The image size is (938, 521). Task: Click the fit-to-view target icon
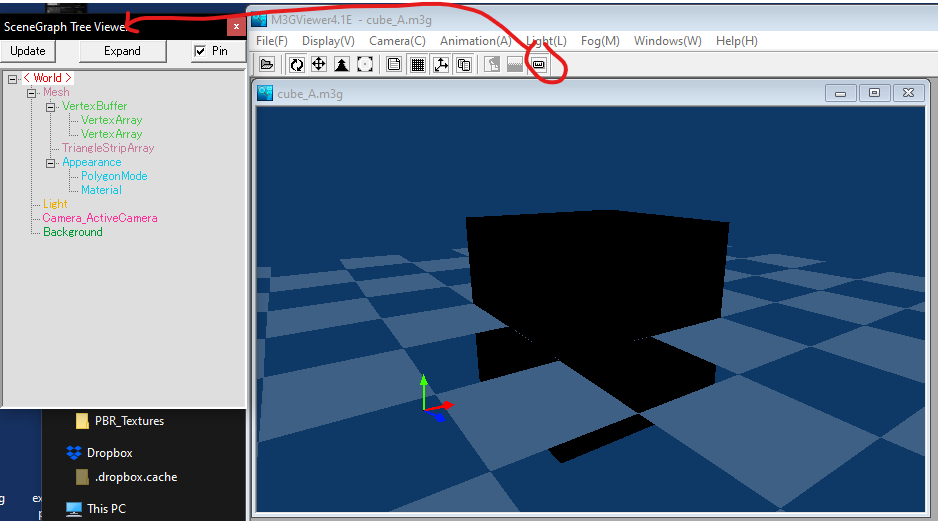365,65
